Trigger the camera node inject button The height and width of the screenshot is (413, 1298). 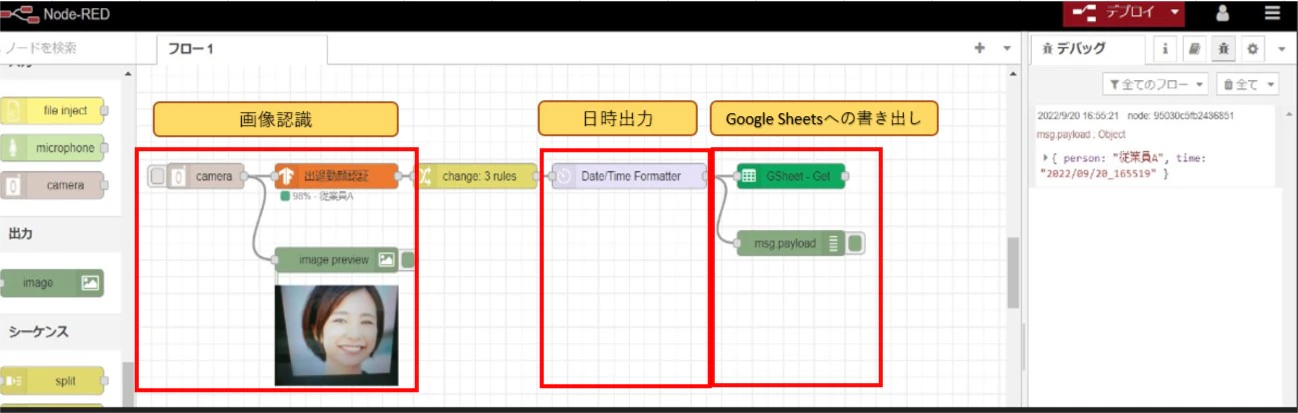[x=157, y=177]
